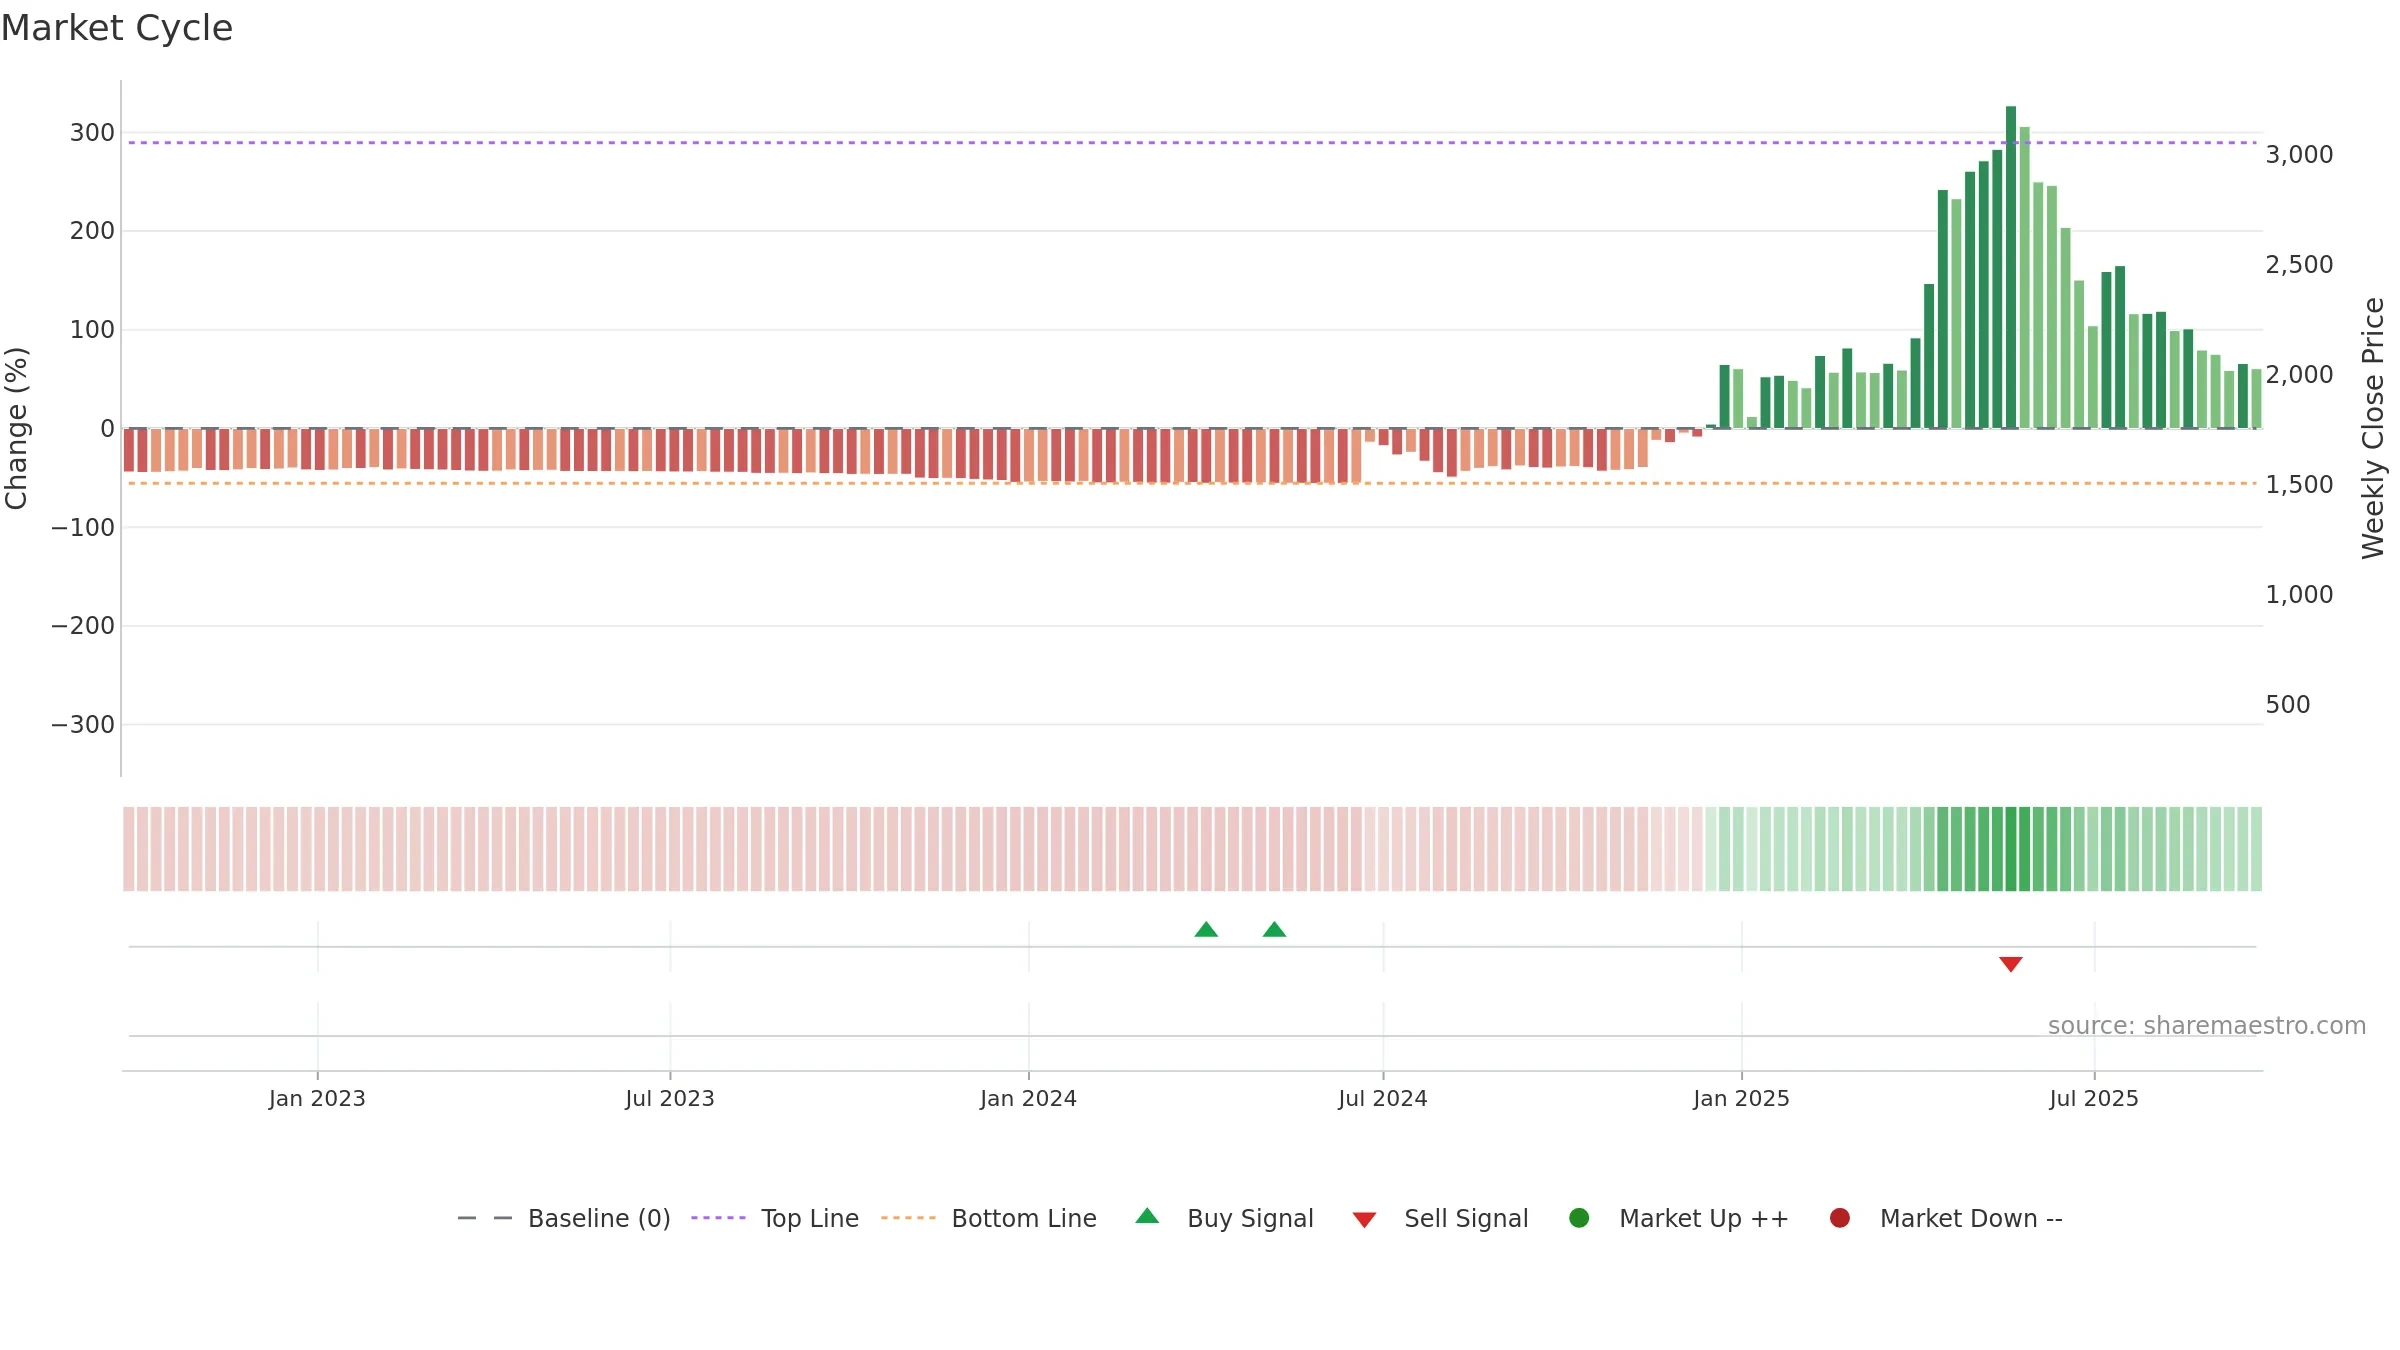Toggle the Bottom Line legend entry

pyautogui.click(x=989, y=1218)
